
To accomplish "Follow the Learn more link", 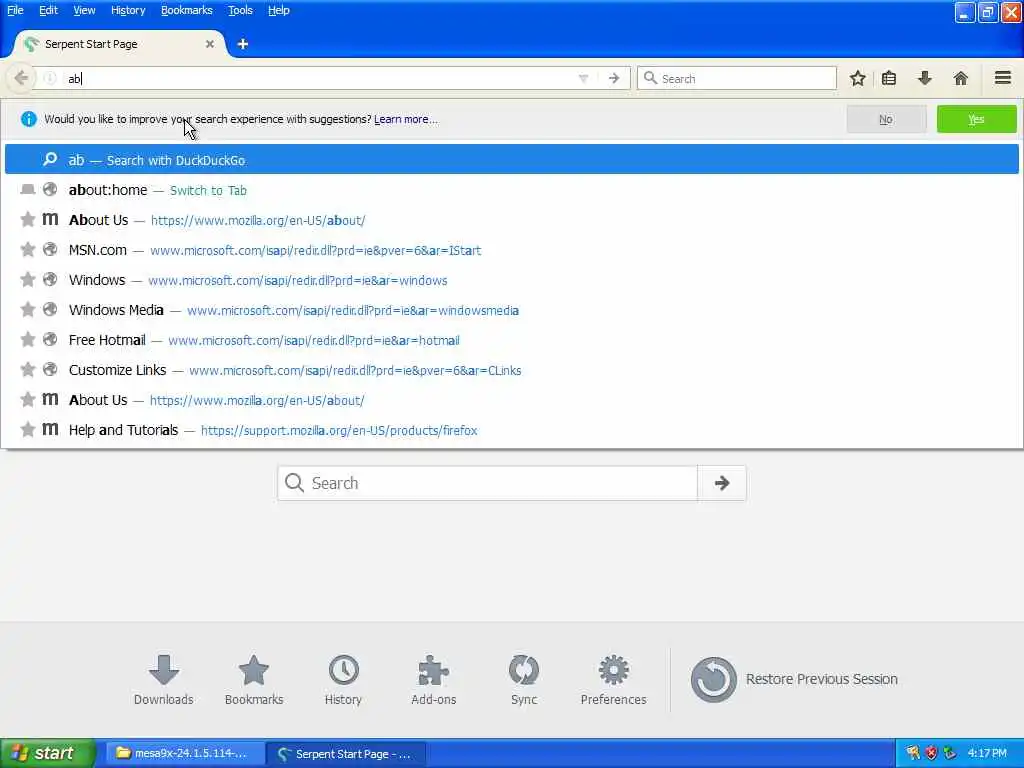I will [x=406, y=120].
